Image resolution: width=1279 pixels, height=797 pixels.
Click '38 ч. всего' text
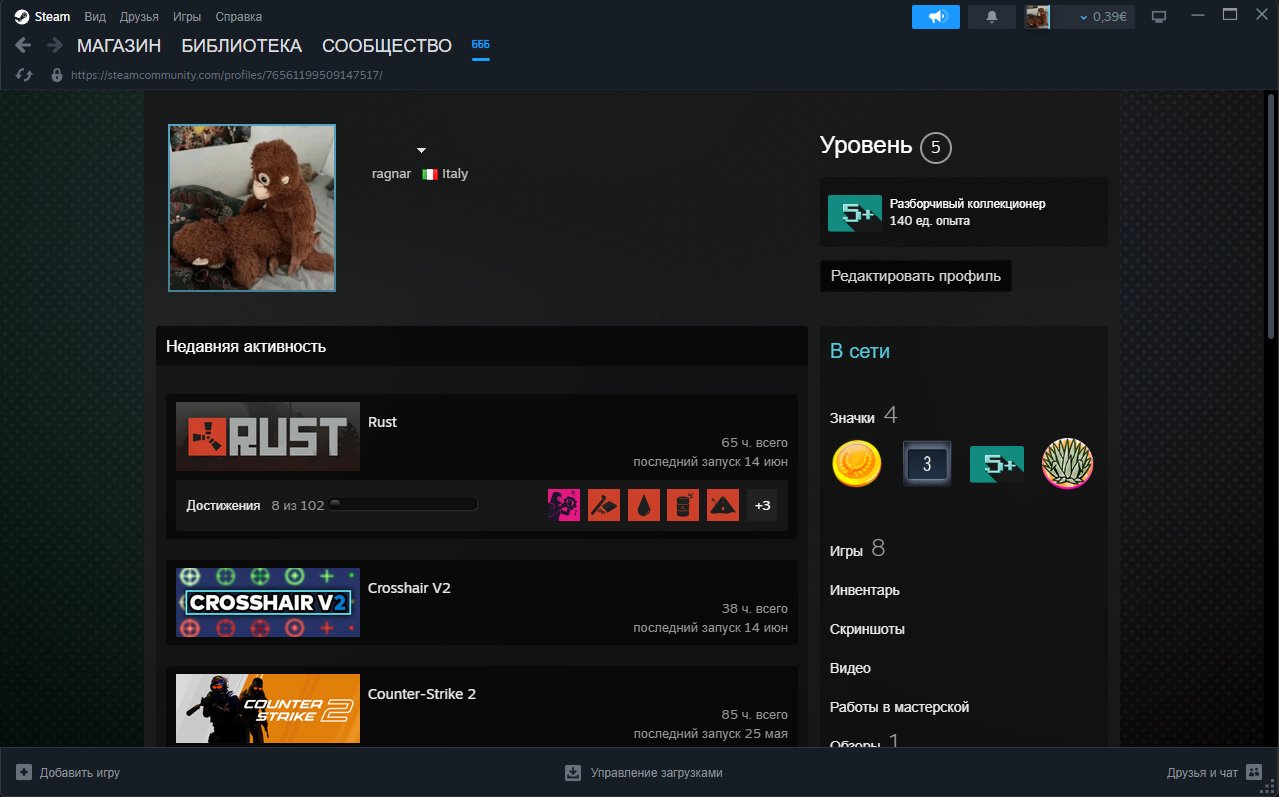point(754,608)
